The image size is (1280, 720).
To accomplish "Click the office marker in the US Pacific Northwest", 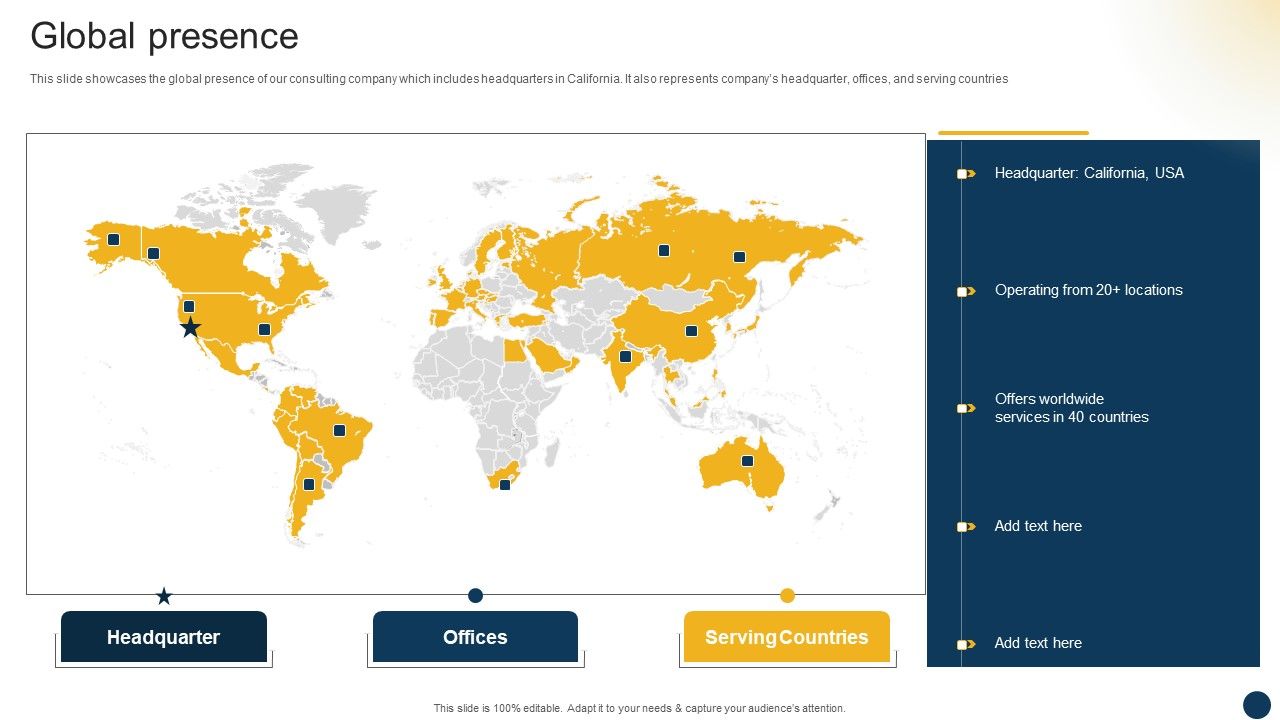I will click(x=189, y=306).
